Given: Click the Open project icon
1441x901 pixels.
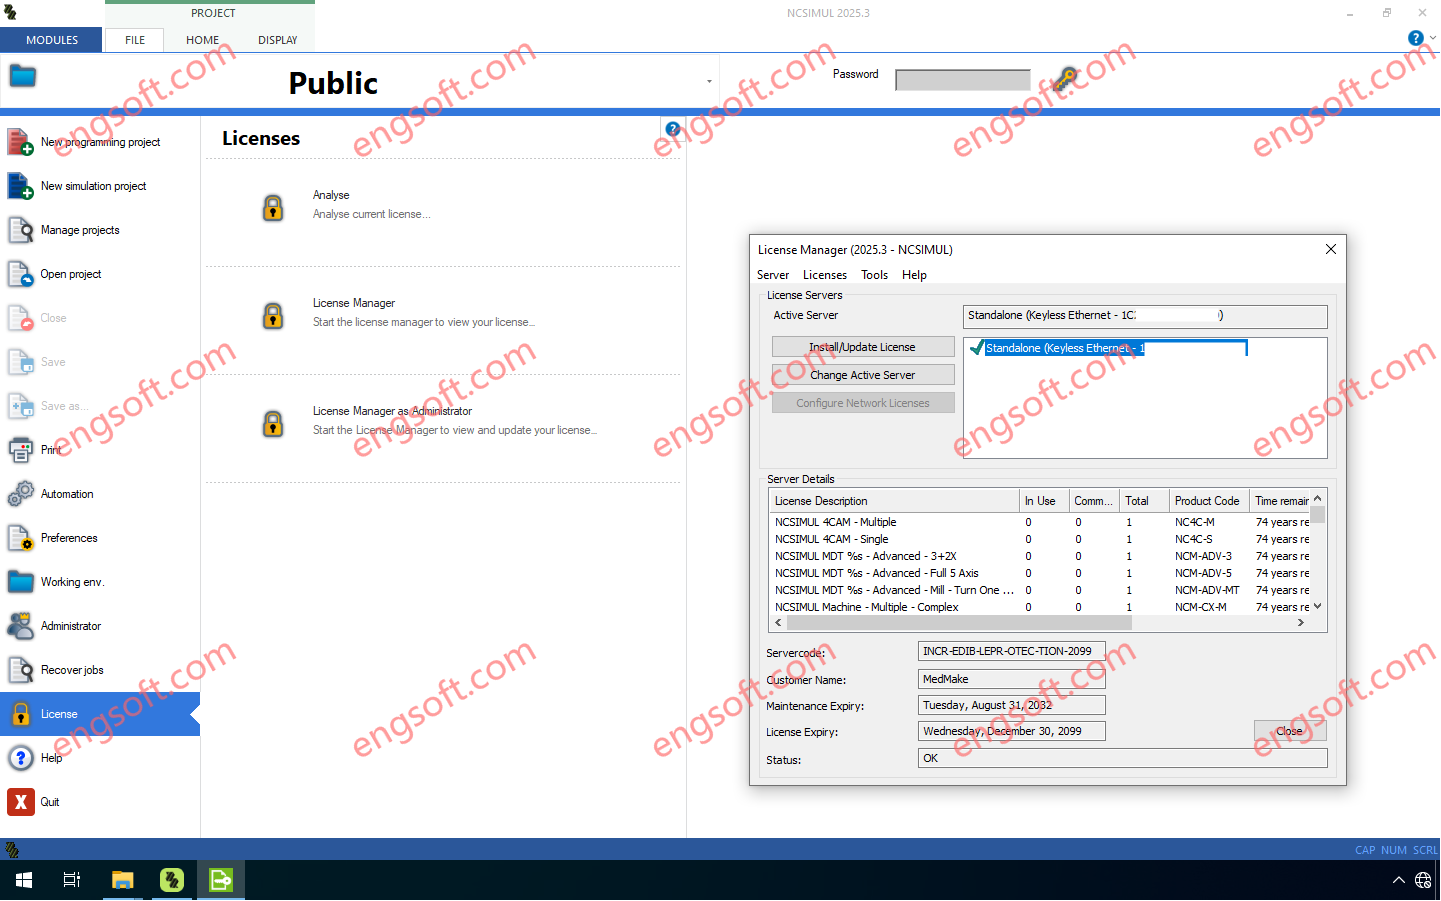Looking at the screenshot, I should pyautogui.click(x=21, y=274).
